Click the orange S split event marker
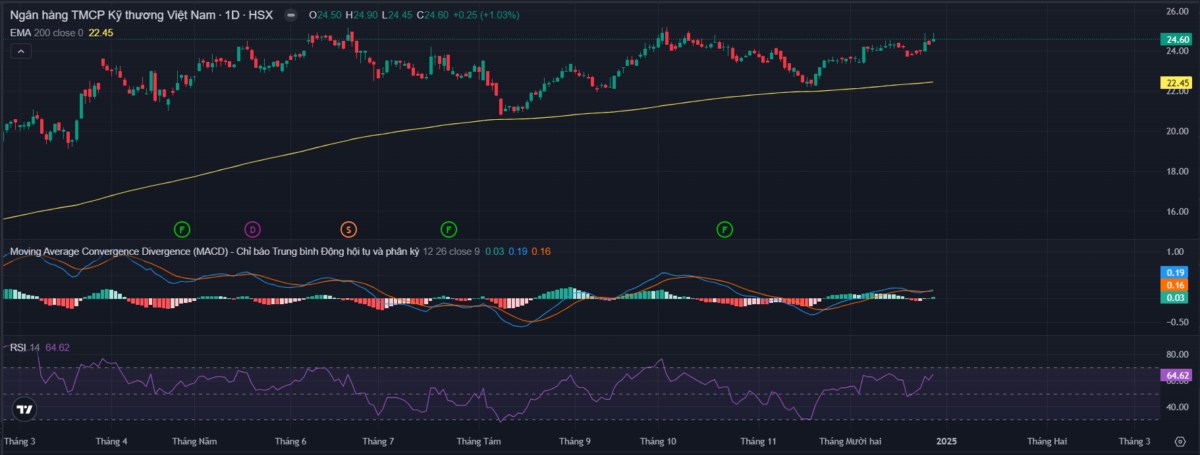This screenshot has height=455, width=1200. 348,229
